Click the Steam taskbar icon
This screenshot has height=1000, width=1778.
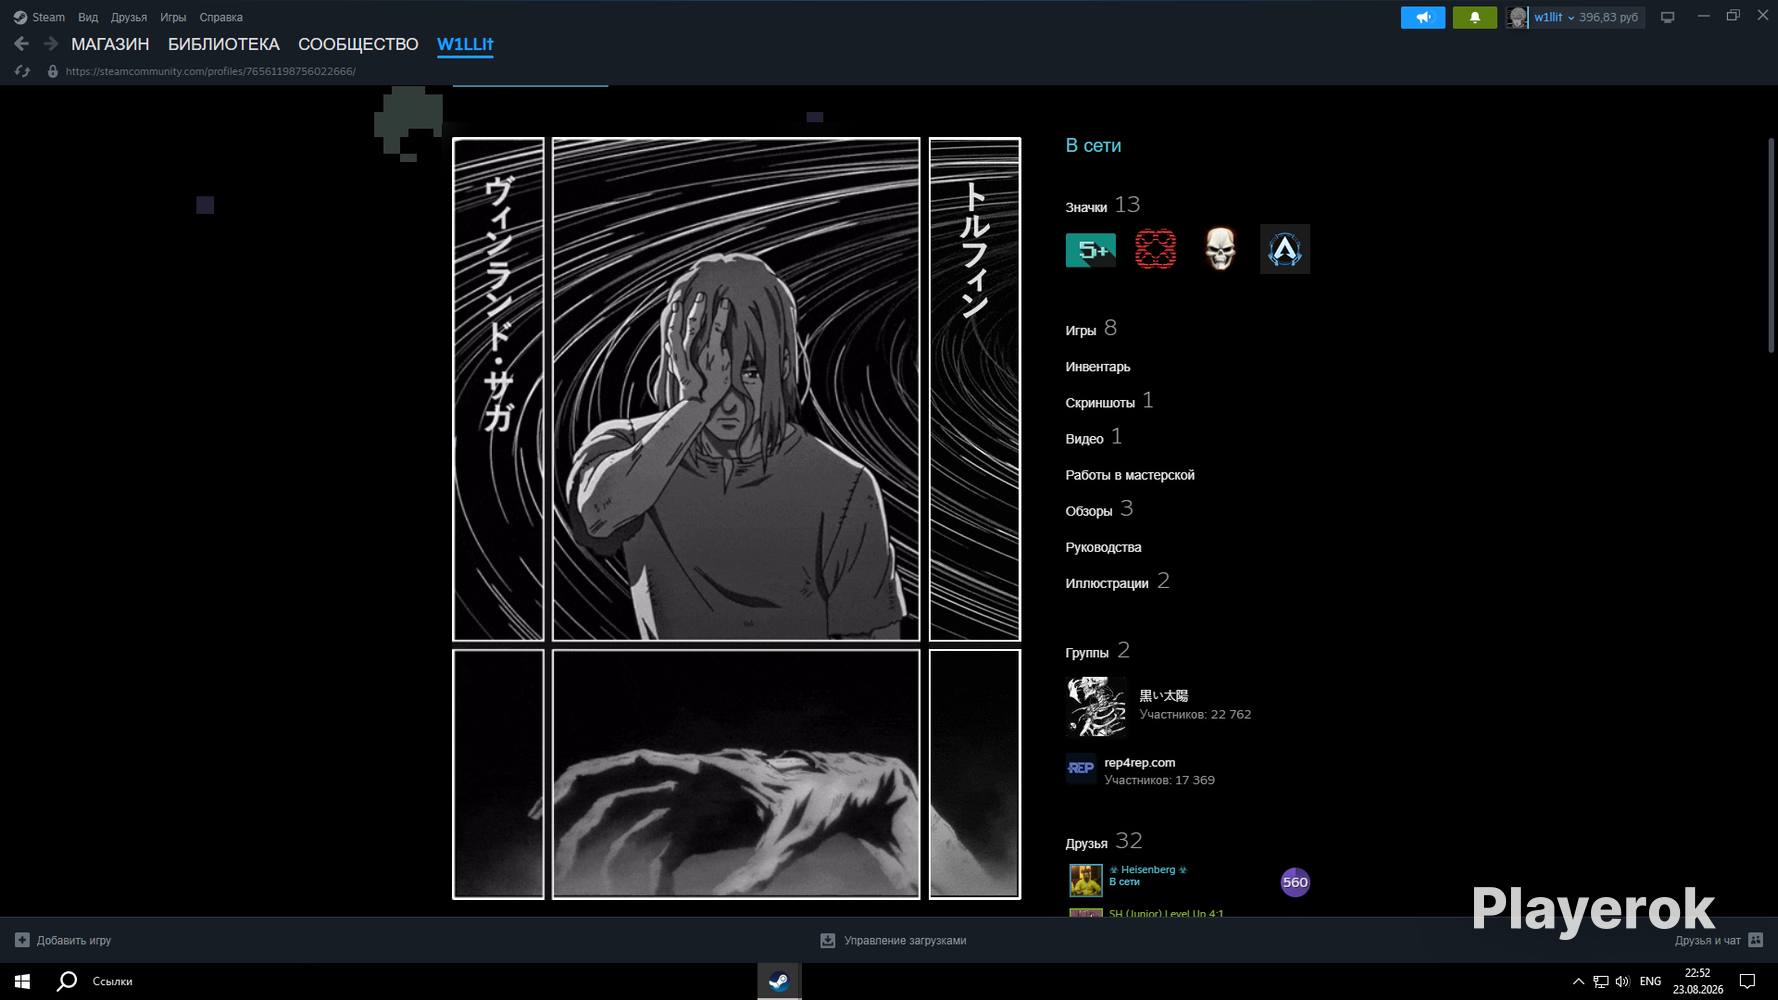(779, 981)
